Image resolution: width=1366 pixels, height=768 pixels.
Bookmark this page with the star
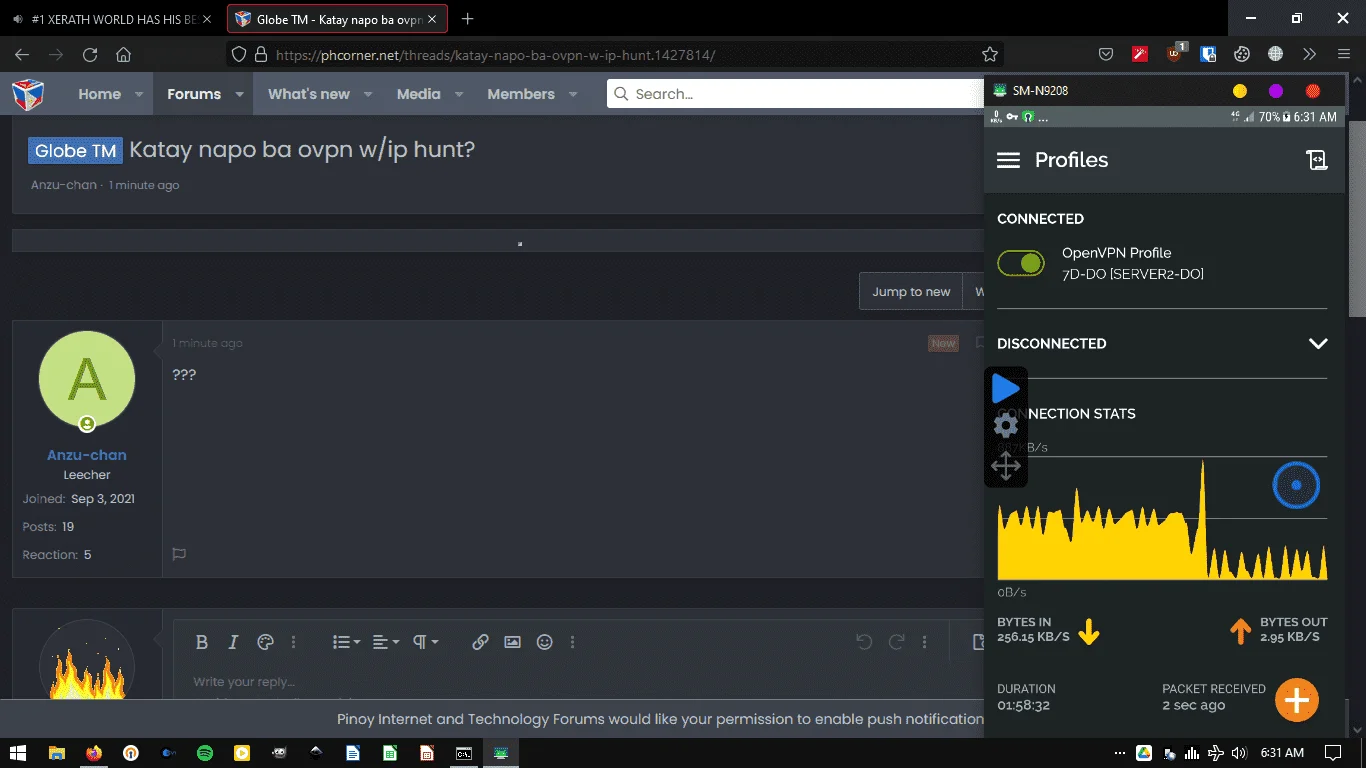(990, 55)
